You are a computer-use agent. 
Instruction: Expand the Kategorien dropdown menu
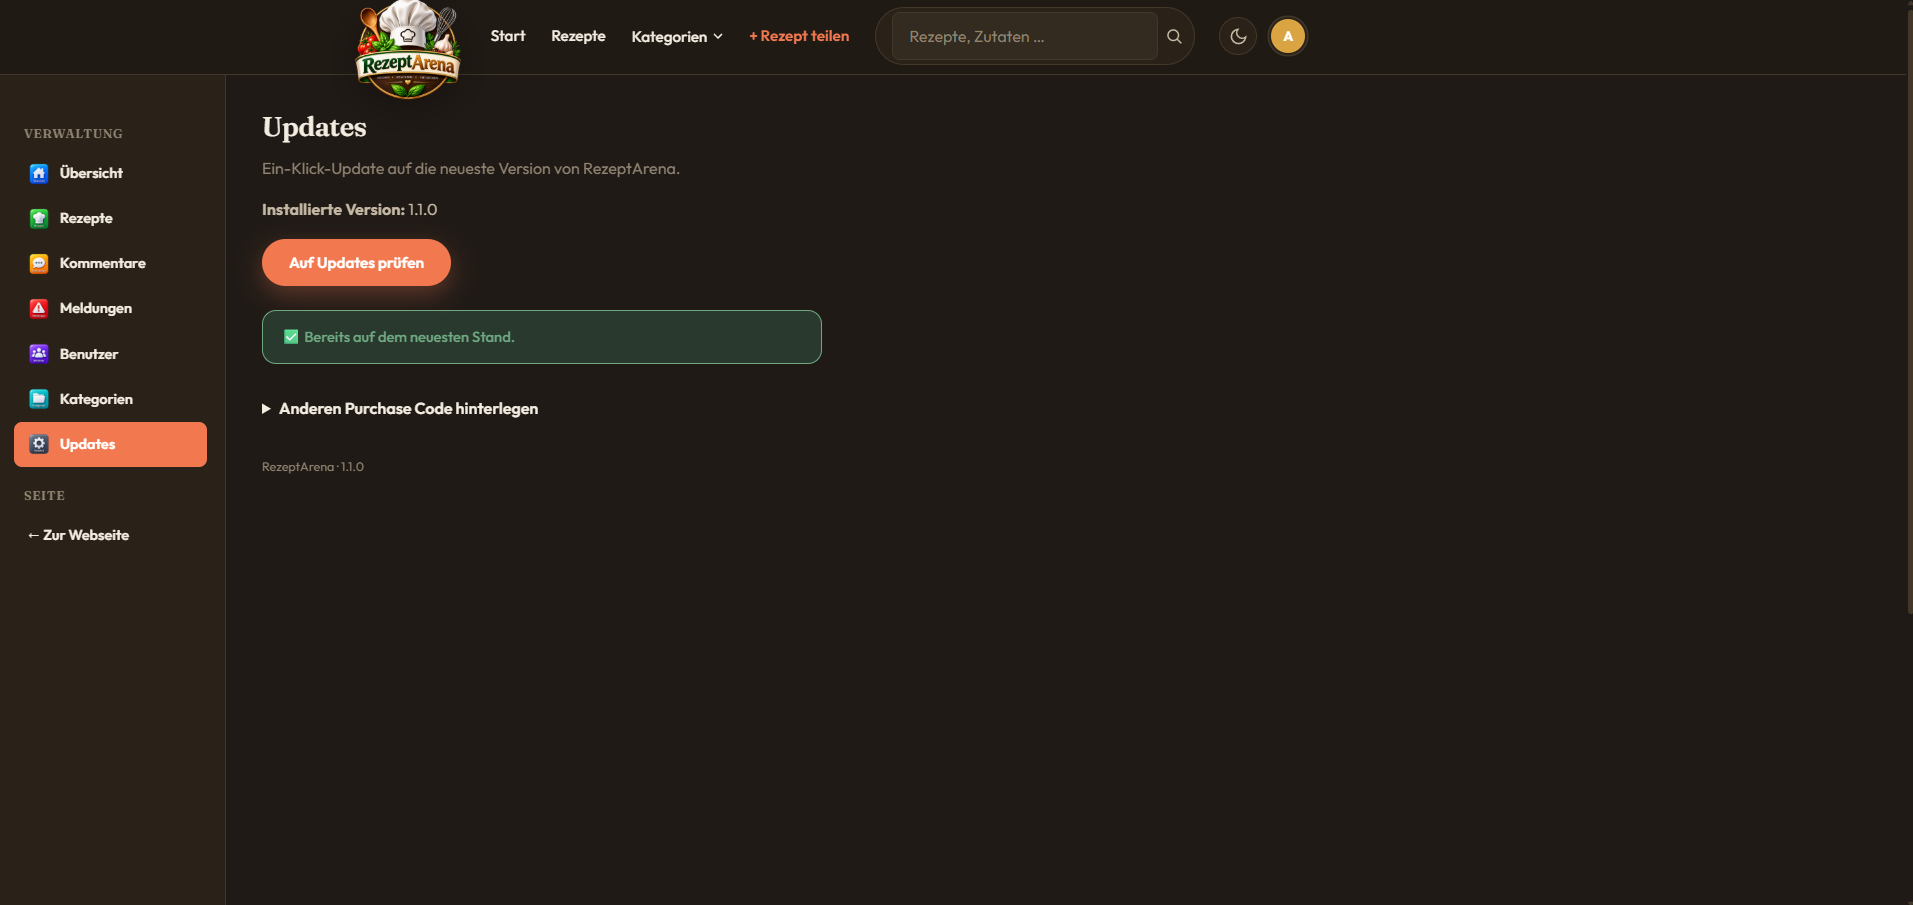point(677,36)
